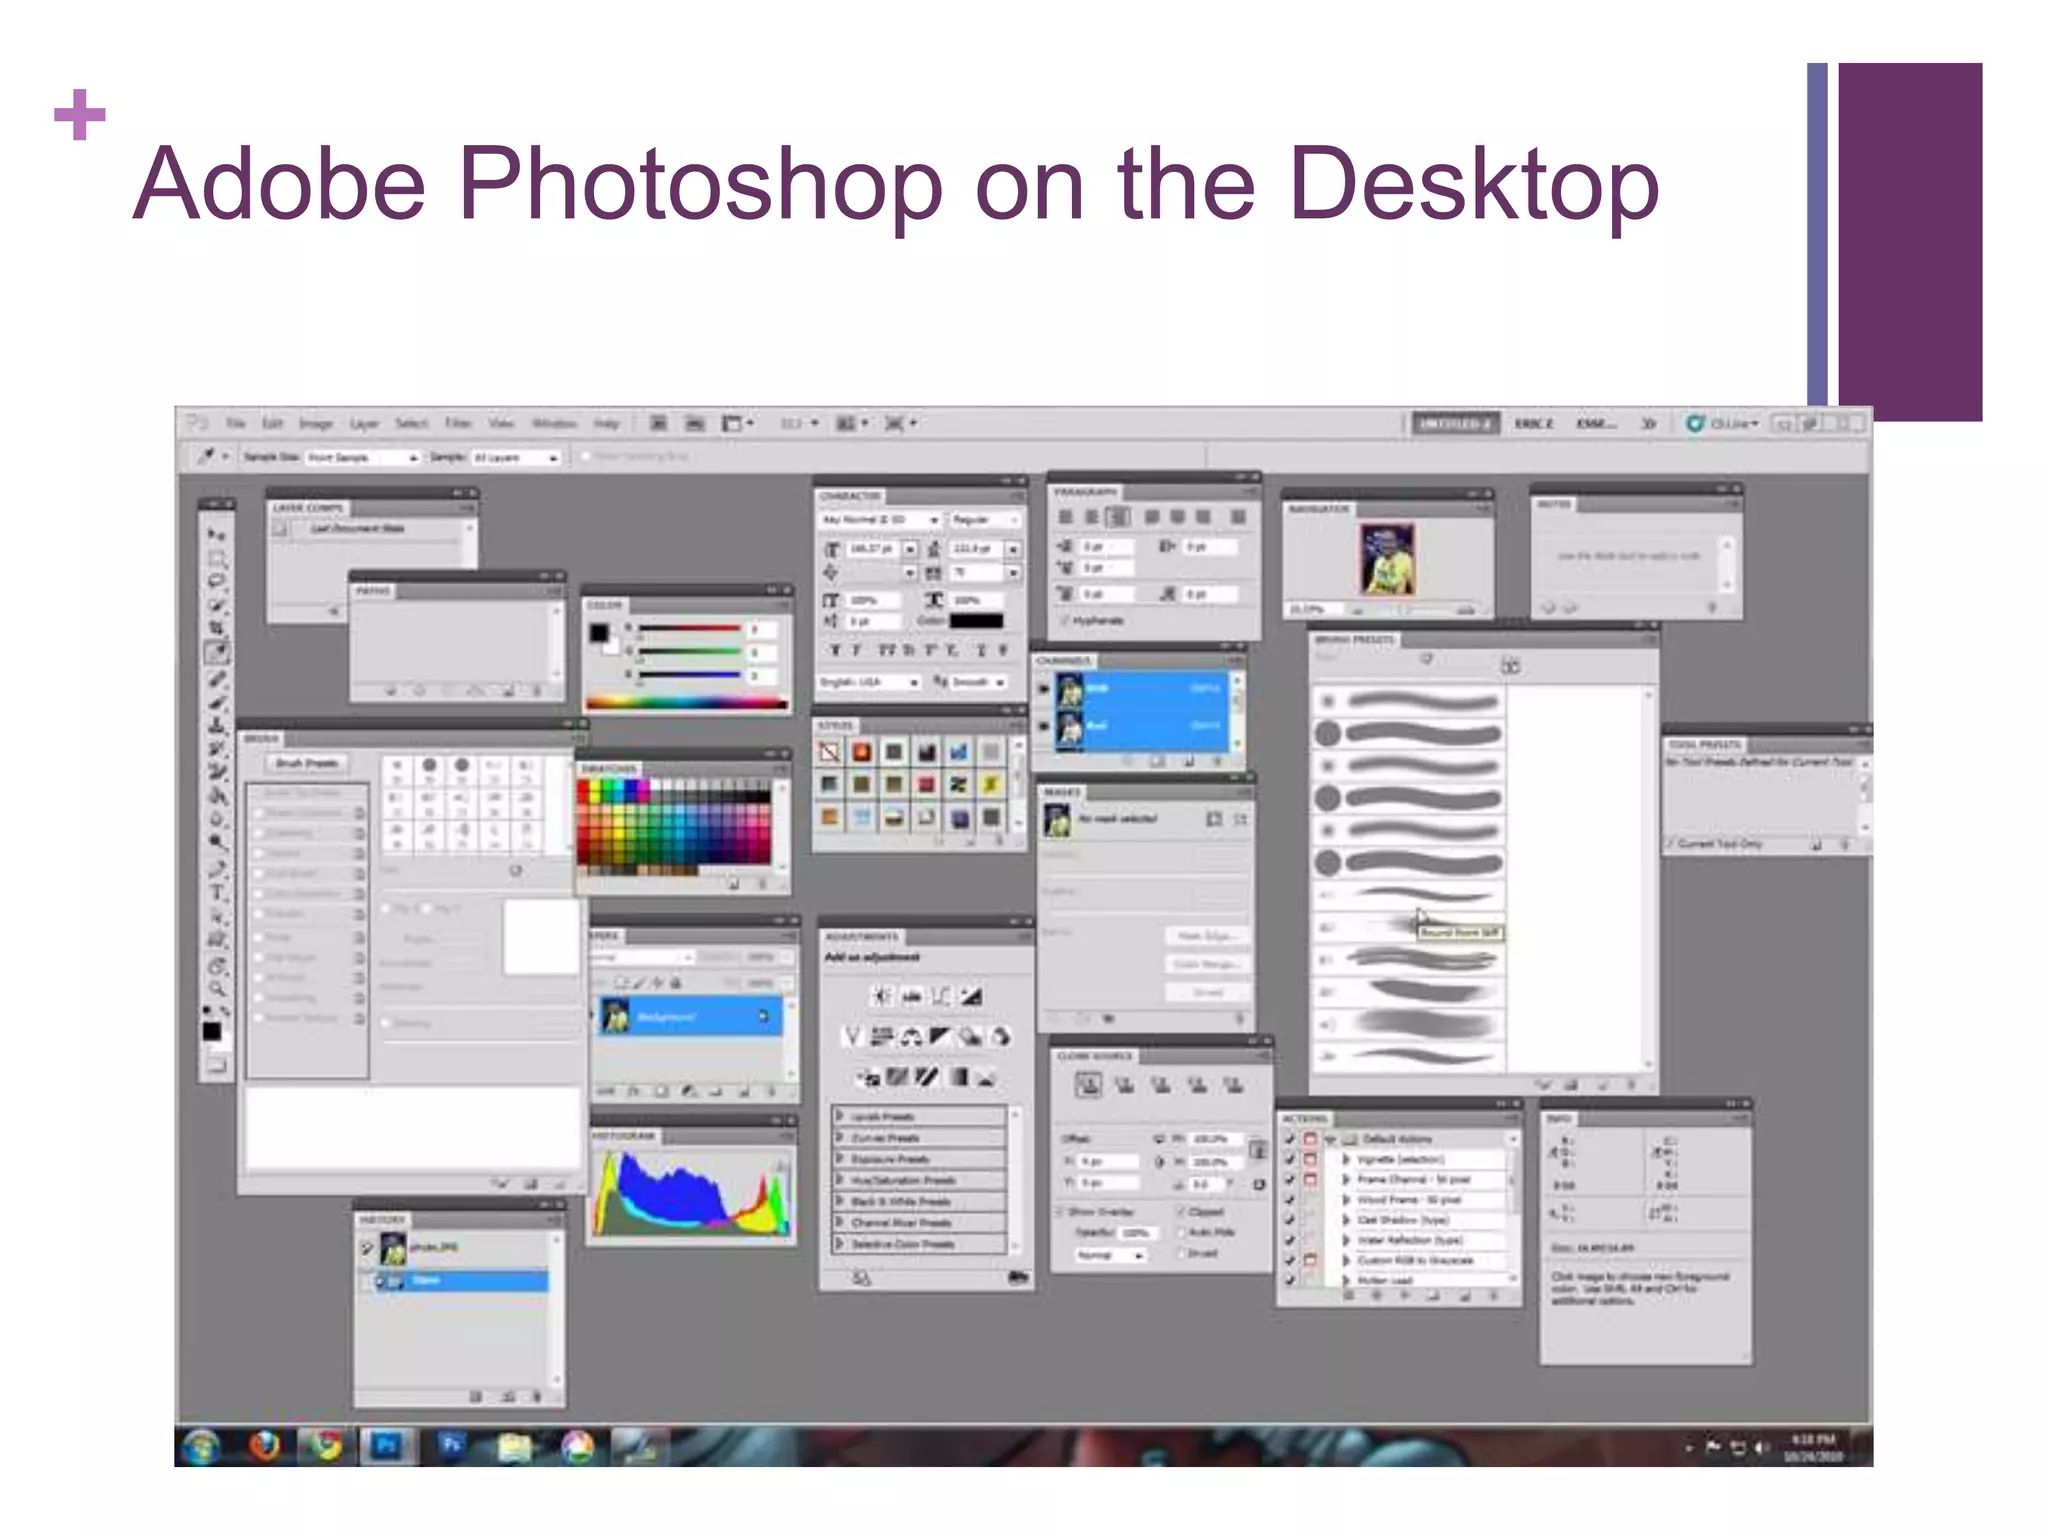Click the Photoshop icon in Windows taskbar
2048x1536 pixels.
(x=386, y=1446)
